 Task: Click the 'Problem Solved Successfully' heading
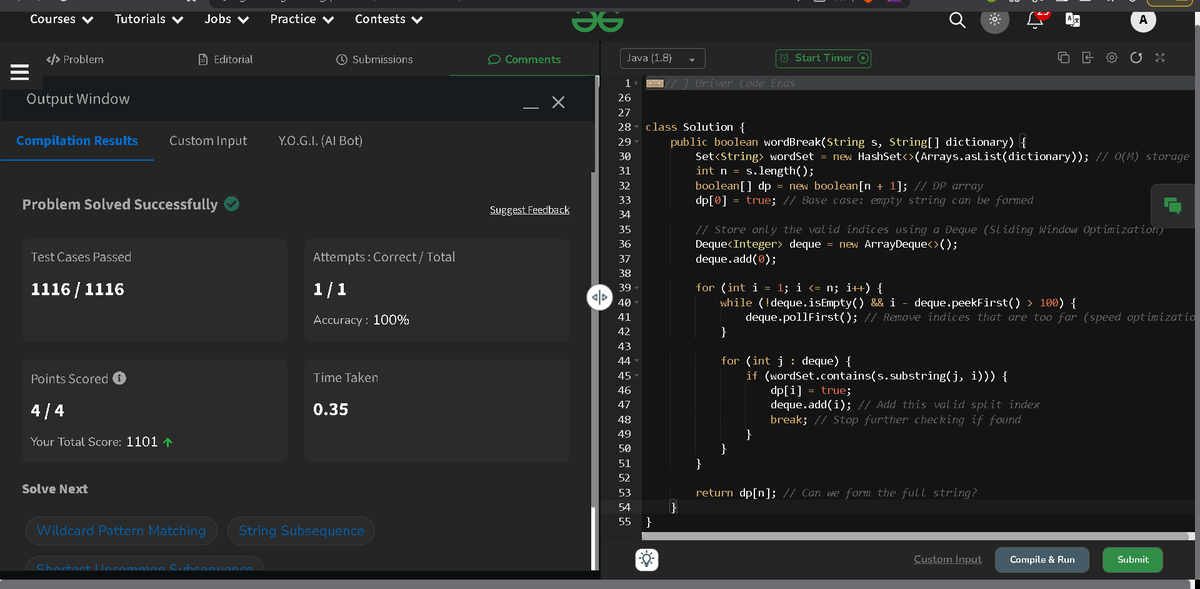pyautogui.click(x=120, y=204)
